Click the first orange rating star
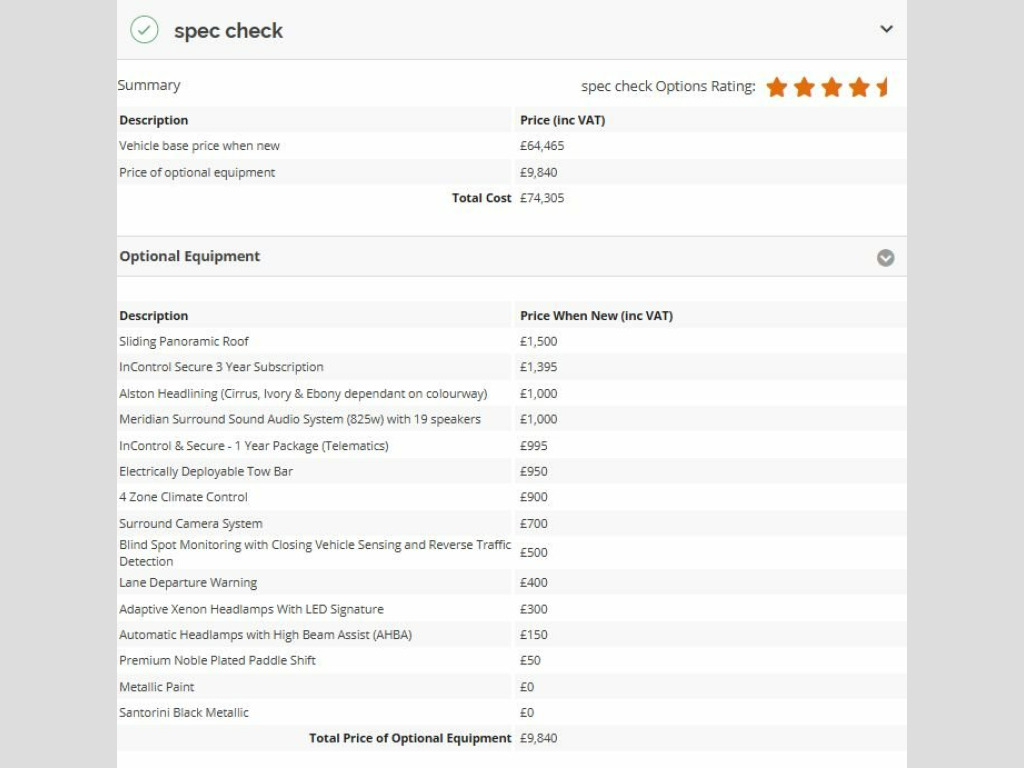Screen dimensions: 1024x768 [x=777, y=87]
